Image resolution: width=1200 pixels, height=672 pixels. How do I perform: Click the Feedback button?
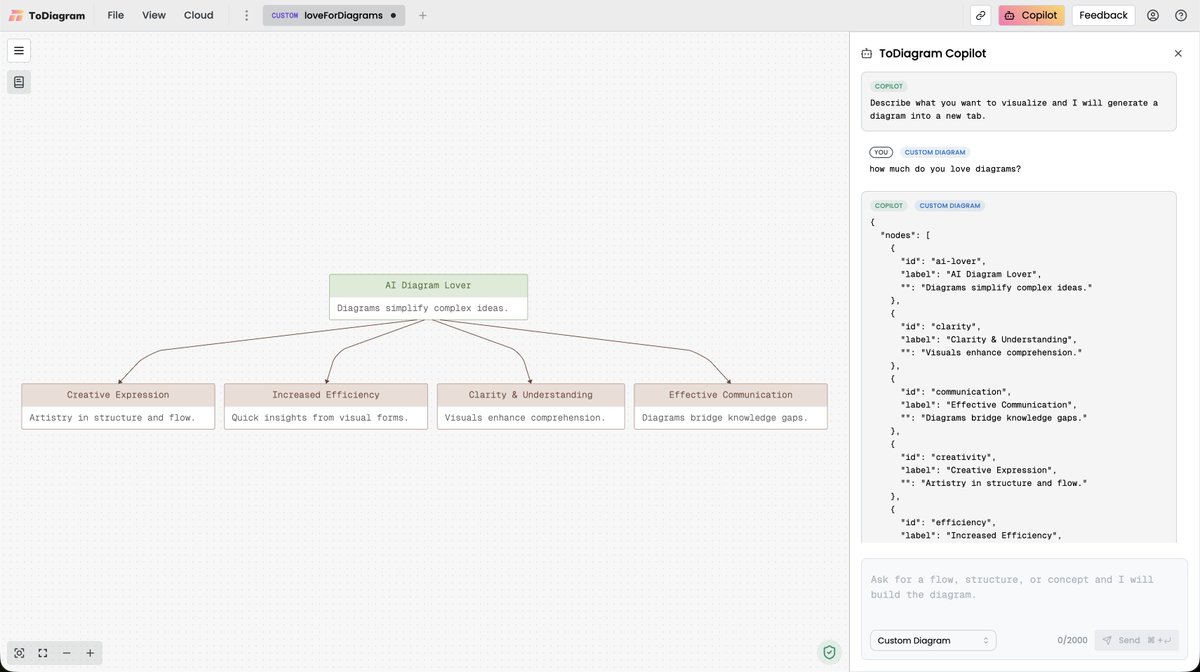point(1103,15)
